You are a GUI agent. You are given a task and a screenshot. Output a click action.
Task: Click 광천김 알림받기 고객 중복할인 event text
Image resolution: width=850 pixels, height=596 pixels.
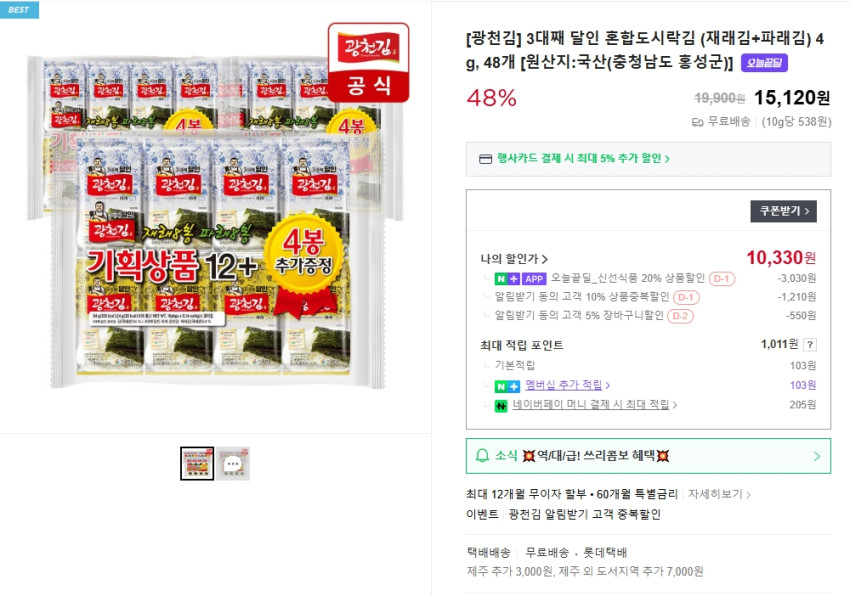tap(584, 514)
